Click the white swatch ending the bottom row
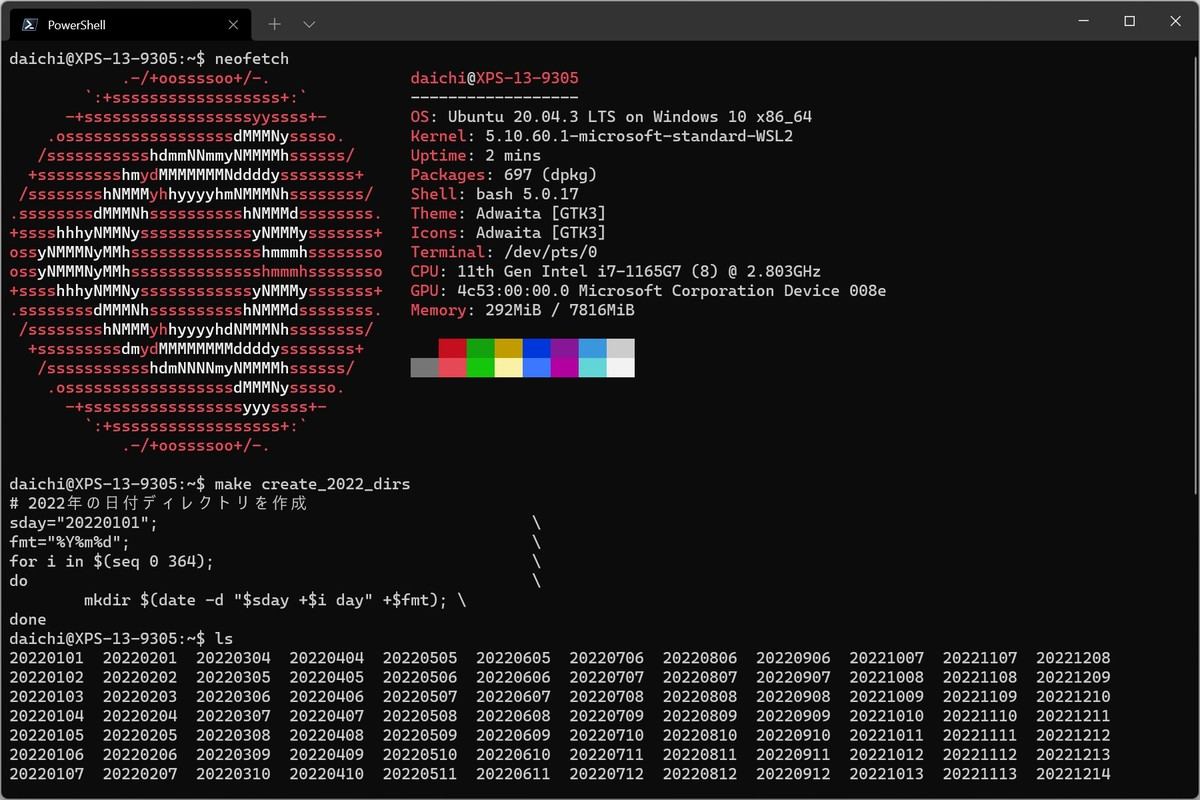The image size is (1200, 800). click(x=620, y=367)
